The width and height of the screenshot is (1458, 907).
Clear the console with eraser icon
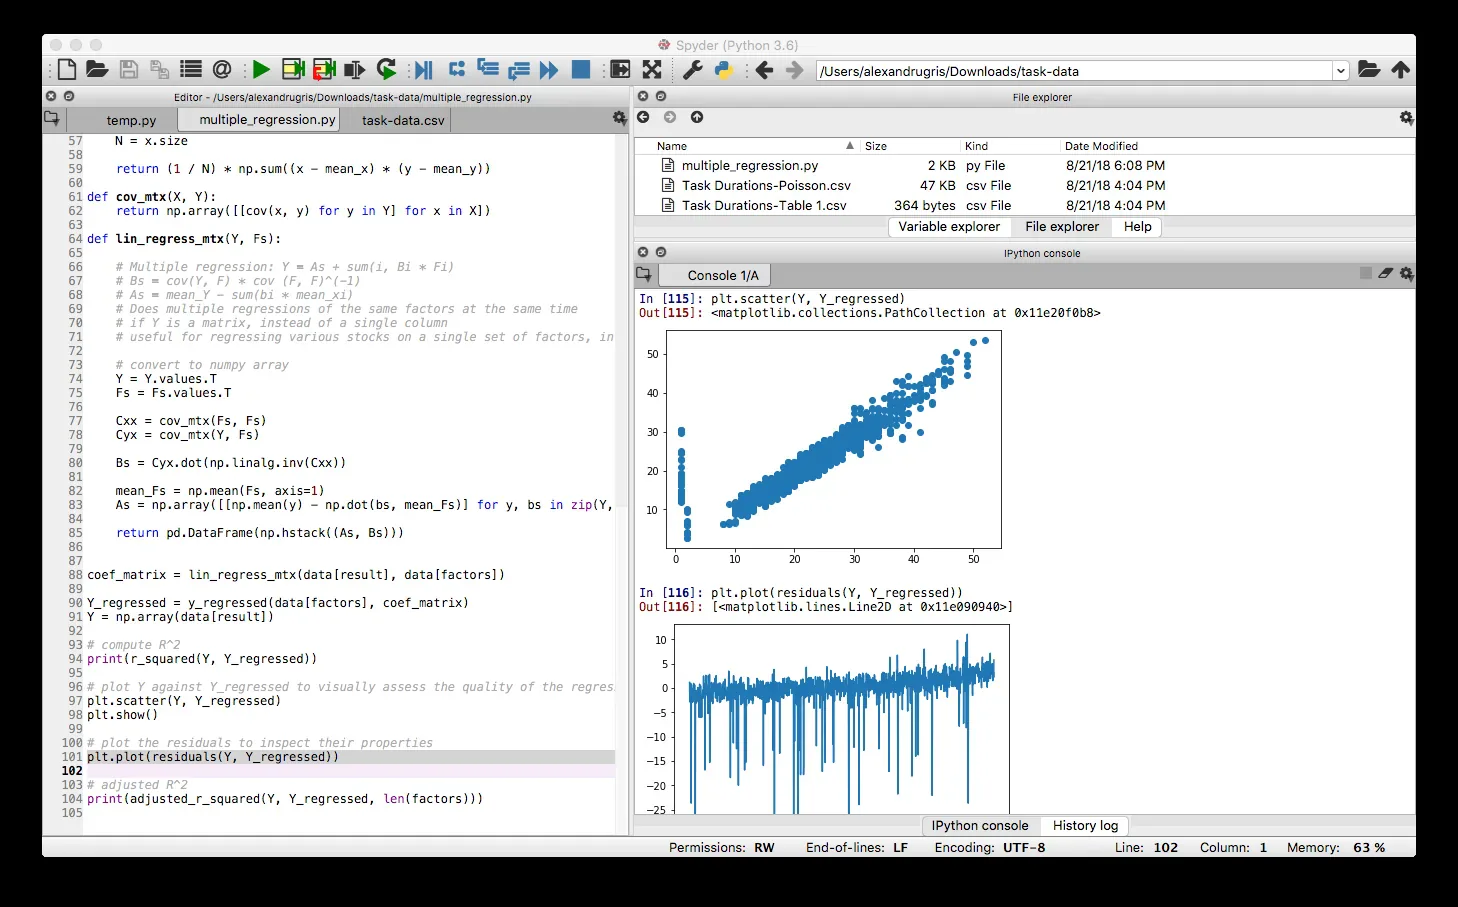1386,273
